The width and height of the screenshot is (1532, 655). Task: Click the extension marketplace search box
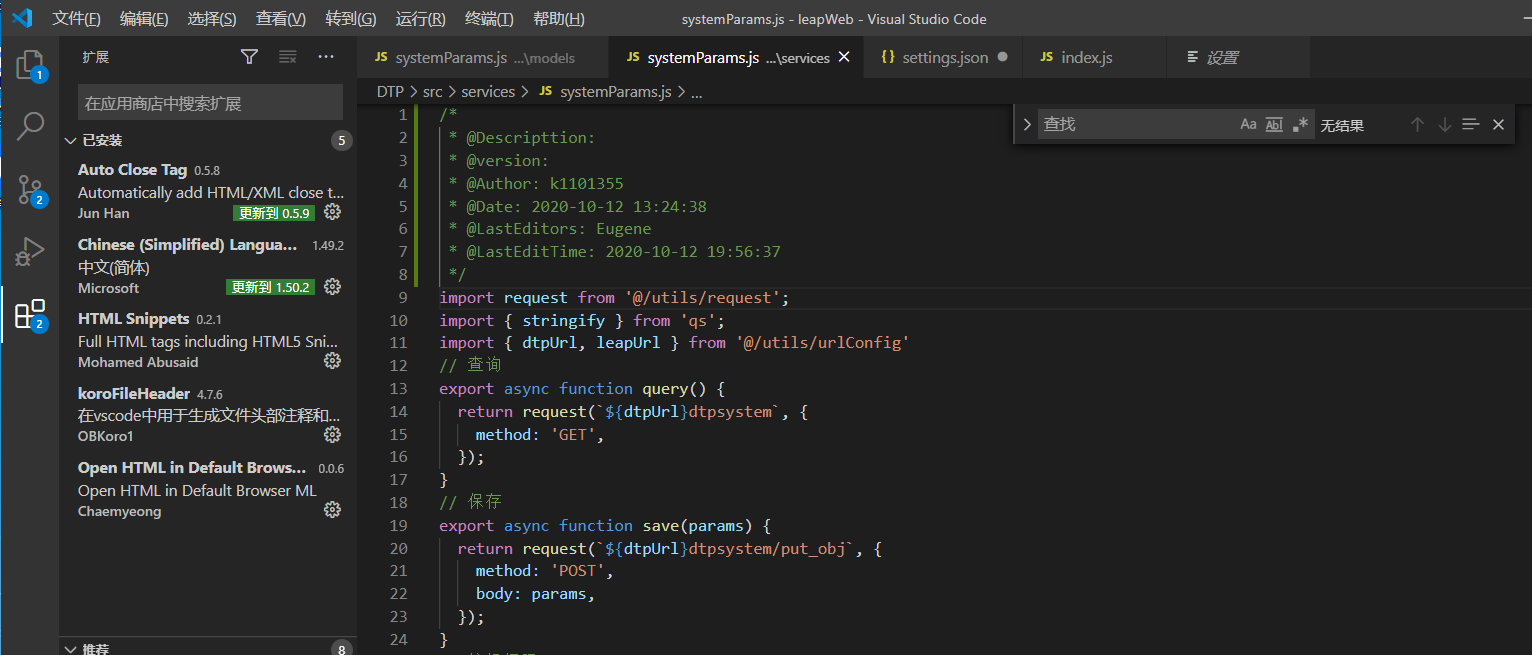click(209, 102)
